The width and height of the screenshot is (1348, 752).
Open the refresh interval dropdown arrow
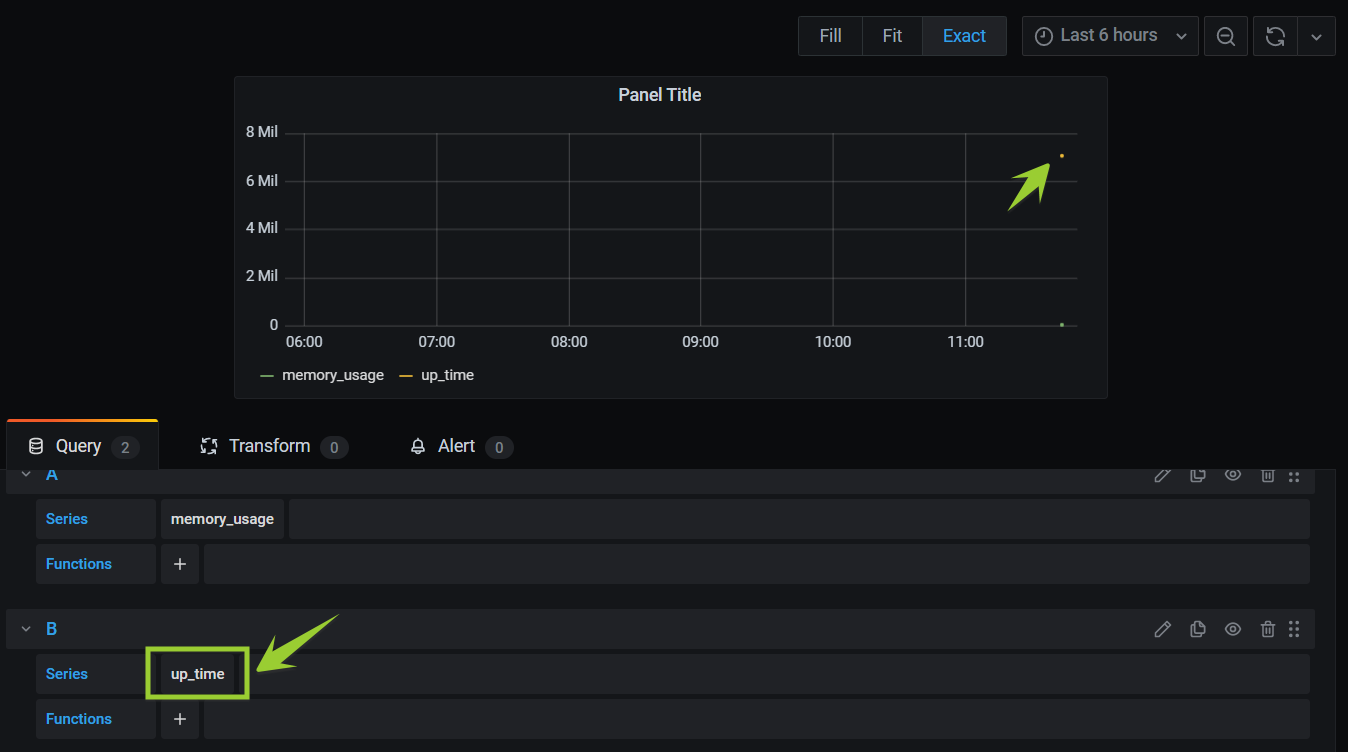point(1316,36)
